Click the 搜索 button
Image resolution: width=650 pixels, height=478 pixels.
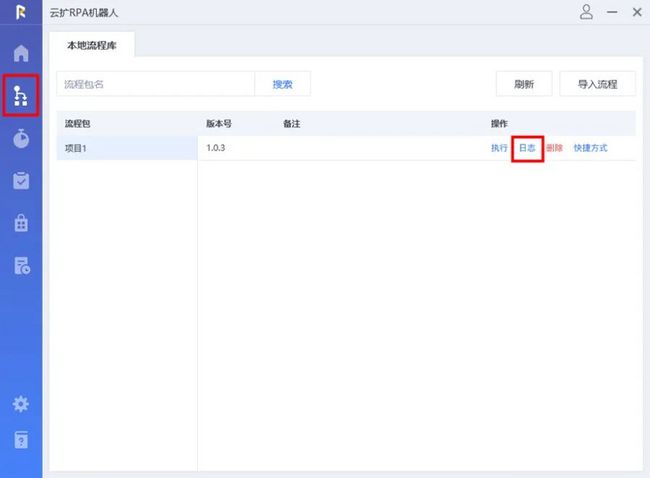click(x=282, y=84)
